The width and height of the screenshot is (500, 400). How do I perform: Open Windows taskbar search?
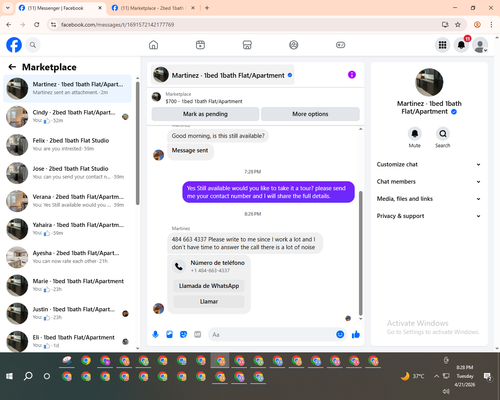tap(28, 376)
